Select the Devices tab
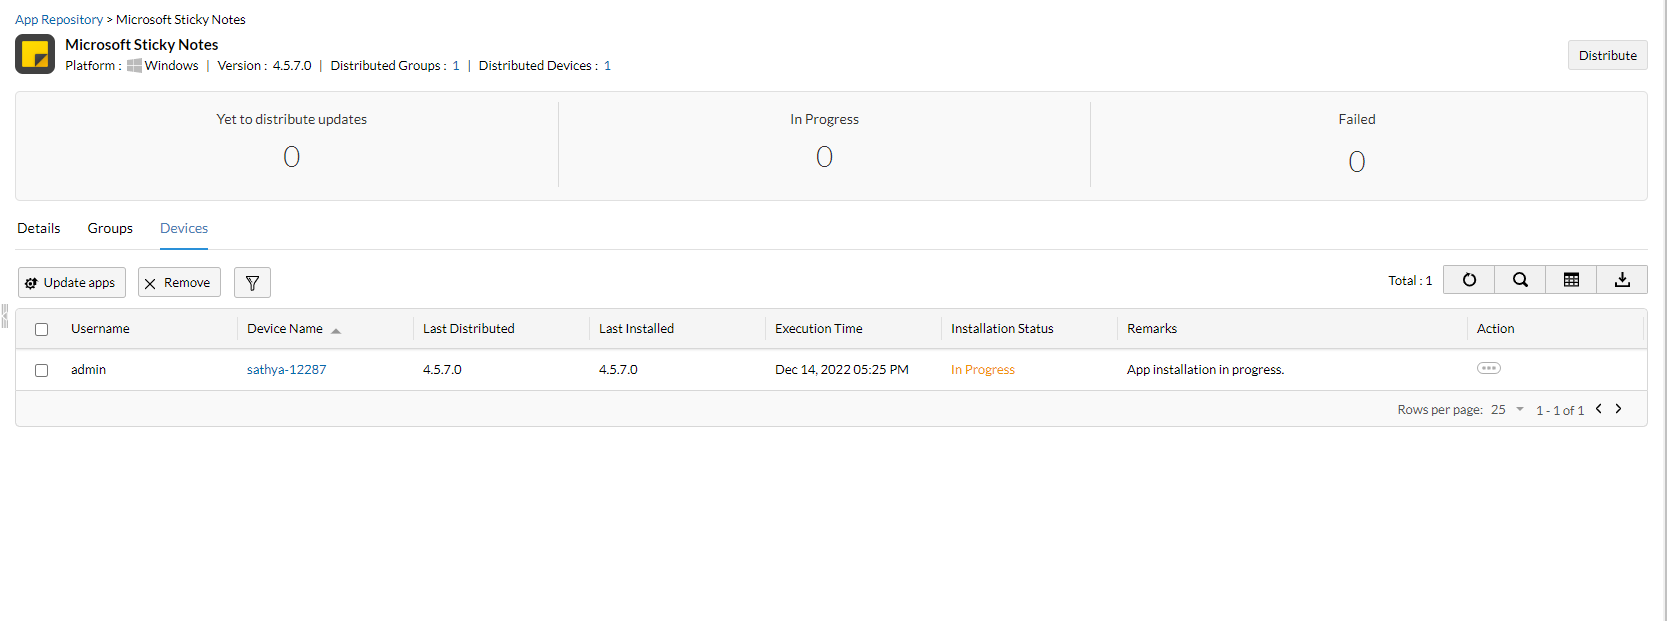1667x621 pixels. [x=184, y=228]
